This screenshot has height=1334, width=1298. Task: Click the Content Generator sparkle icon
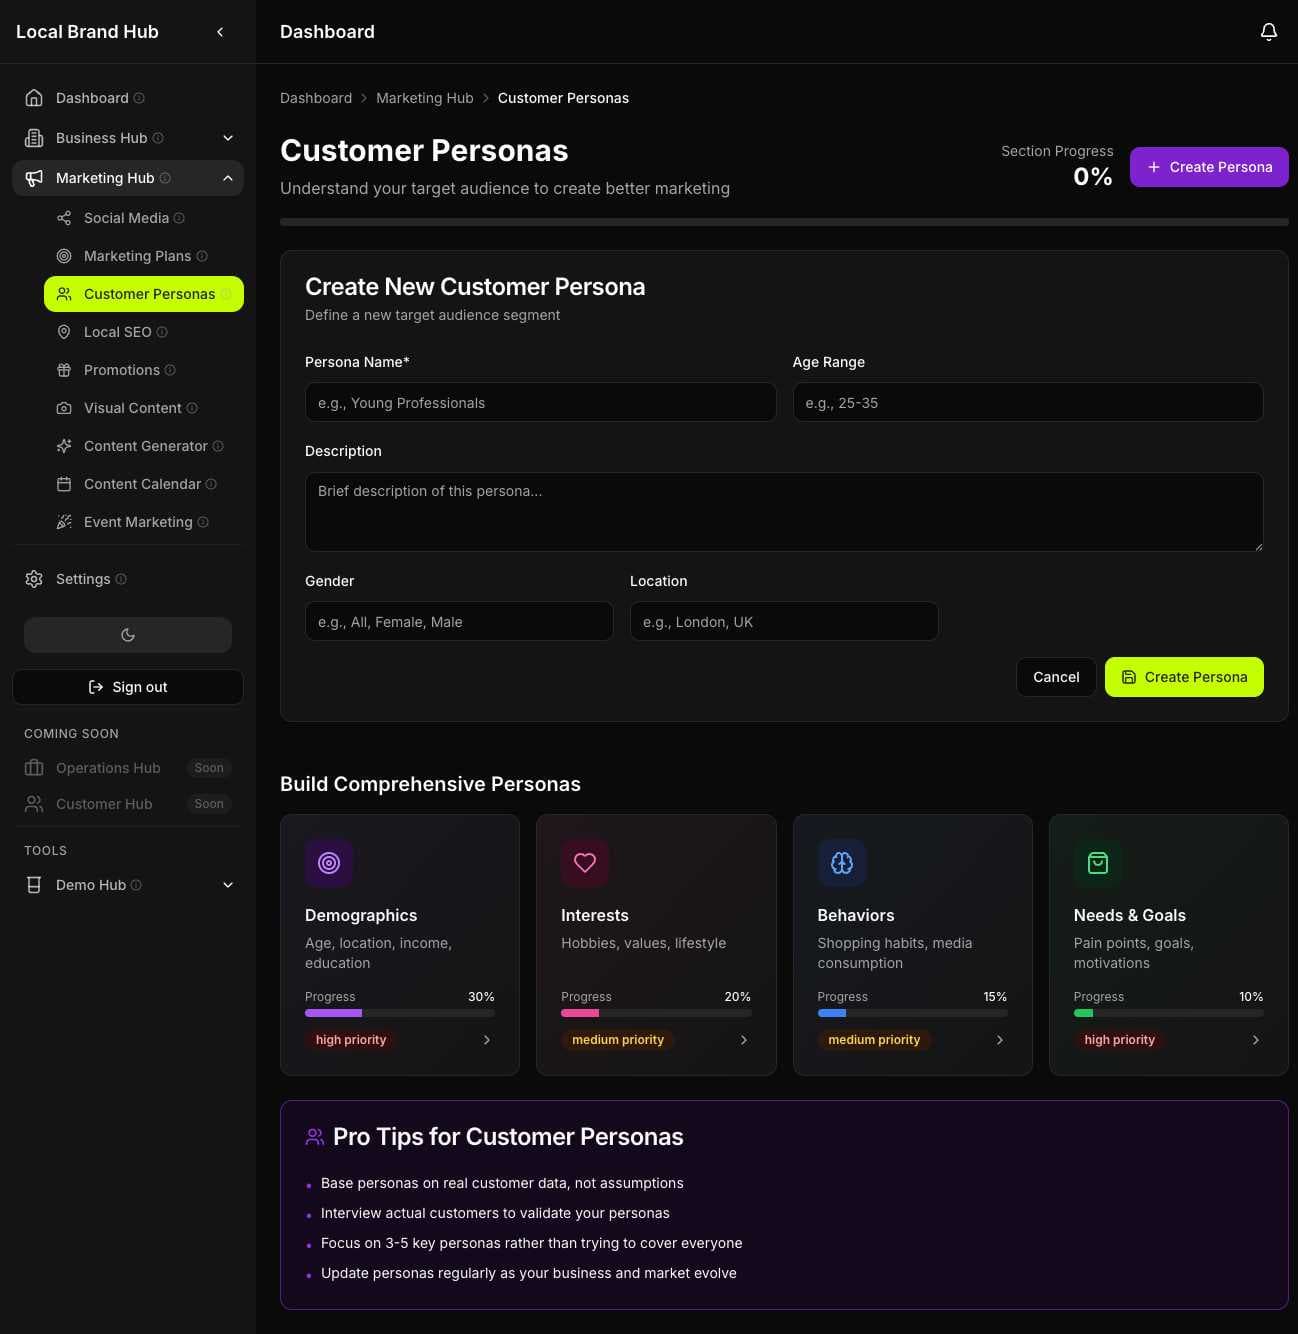pos(64,446)
